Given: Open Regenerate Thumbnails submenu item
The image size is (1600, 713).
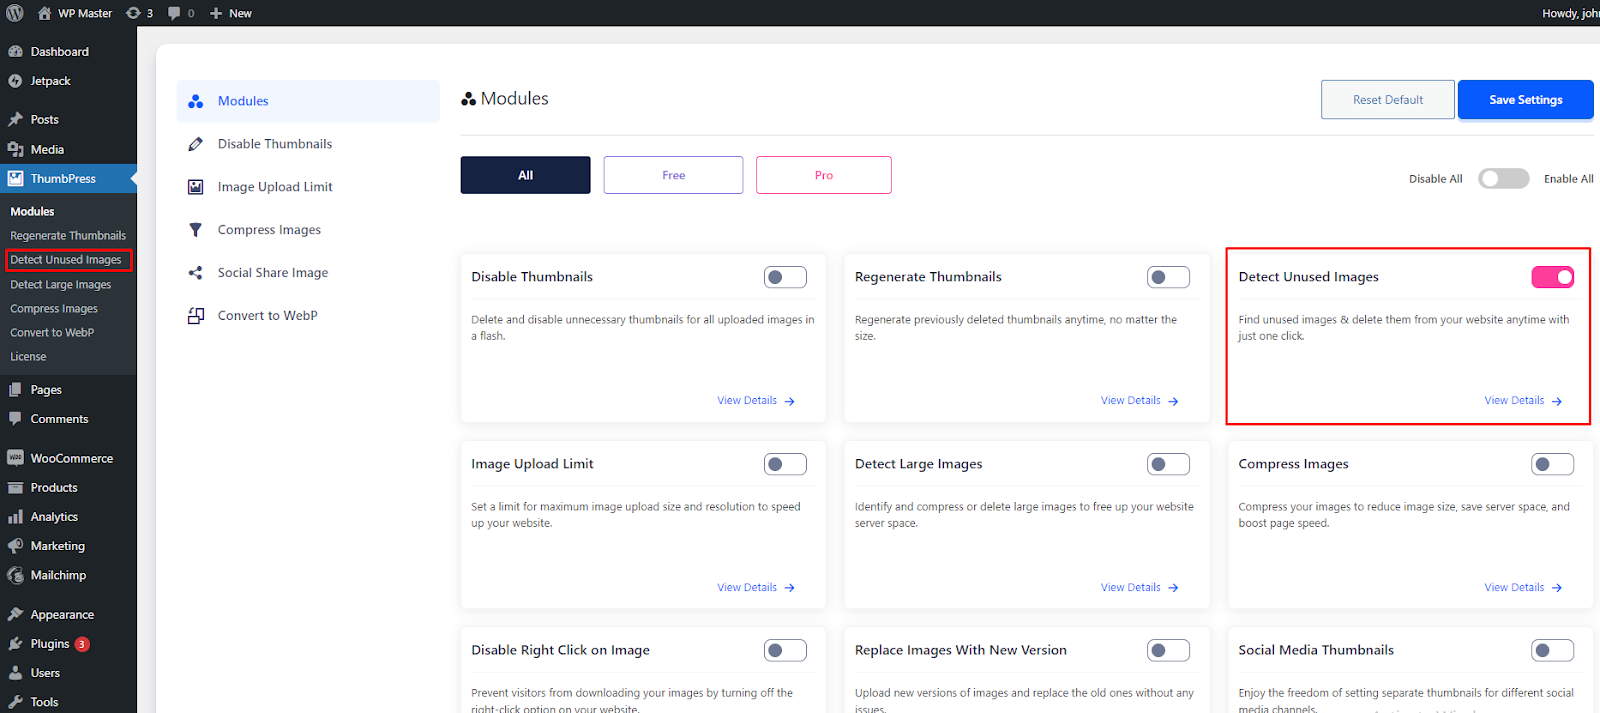Looking at the screenshot, I should pos(68,236).
